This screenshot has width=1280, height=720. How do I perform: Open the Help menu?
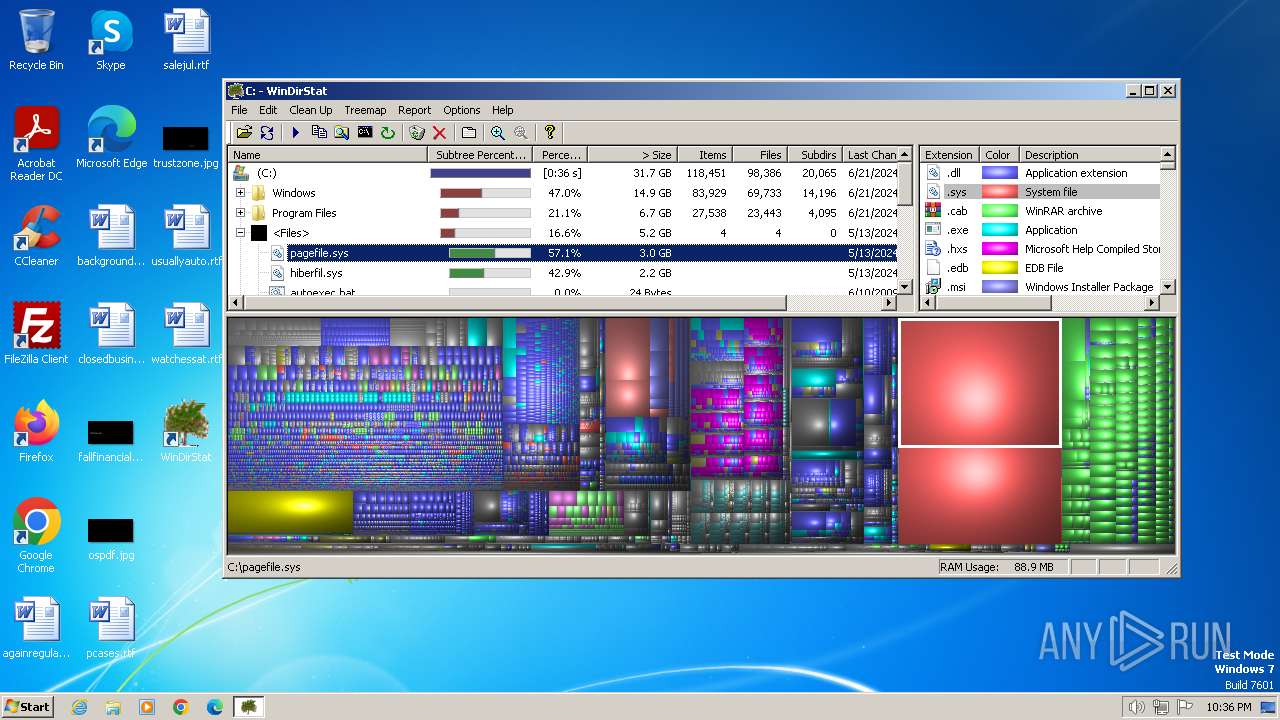(503, 110)
